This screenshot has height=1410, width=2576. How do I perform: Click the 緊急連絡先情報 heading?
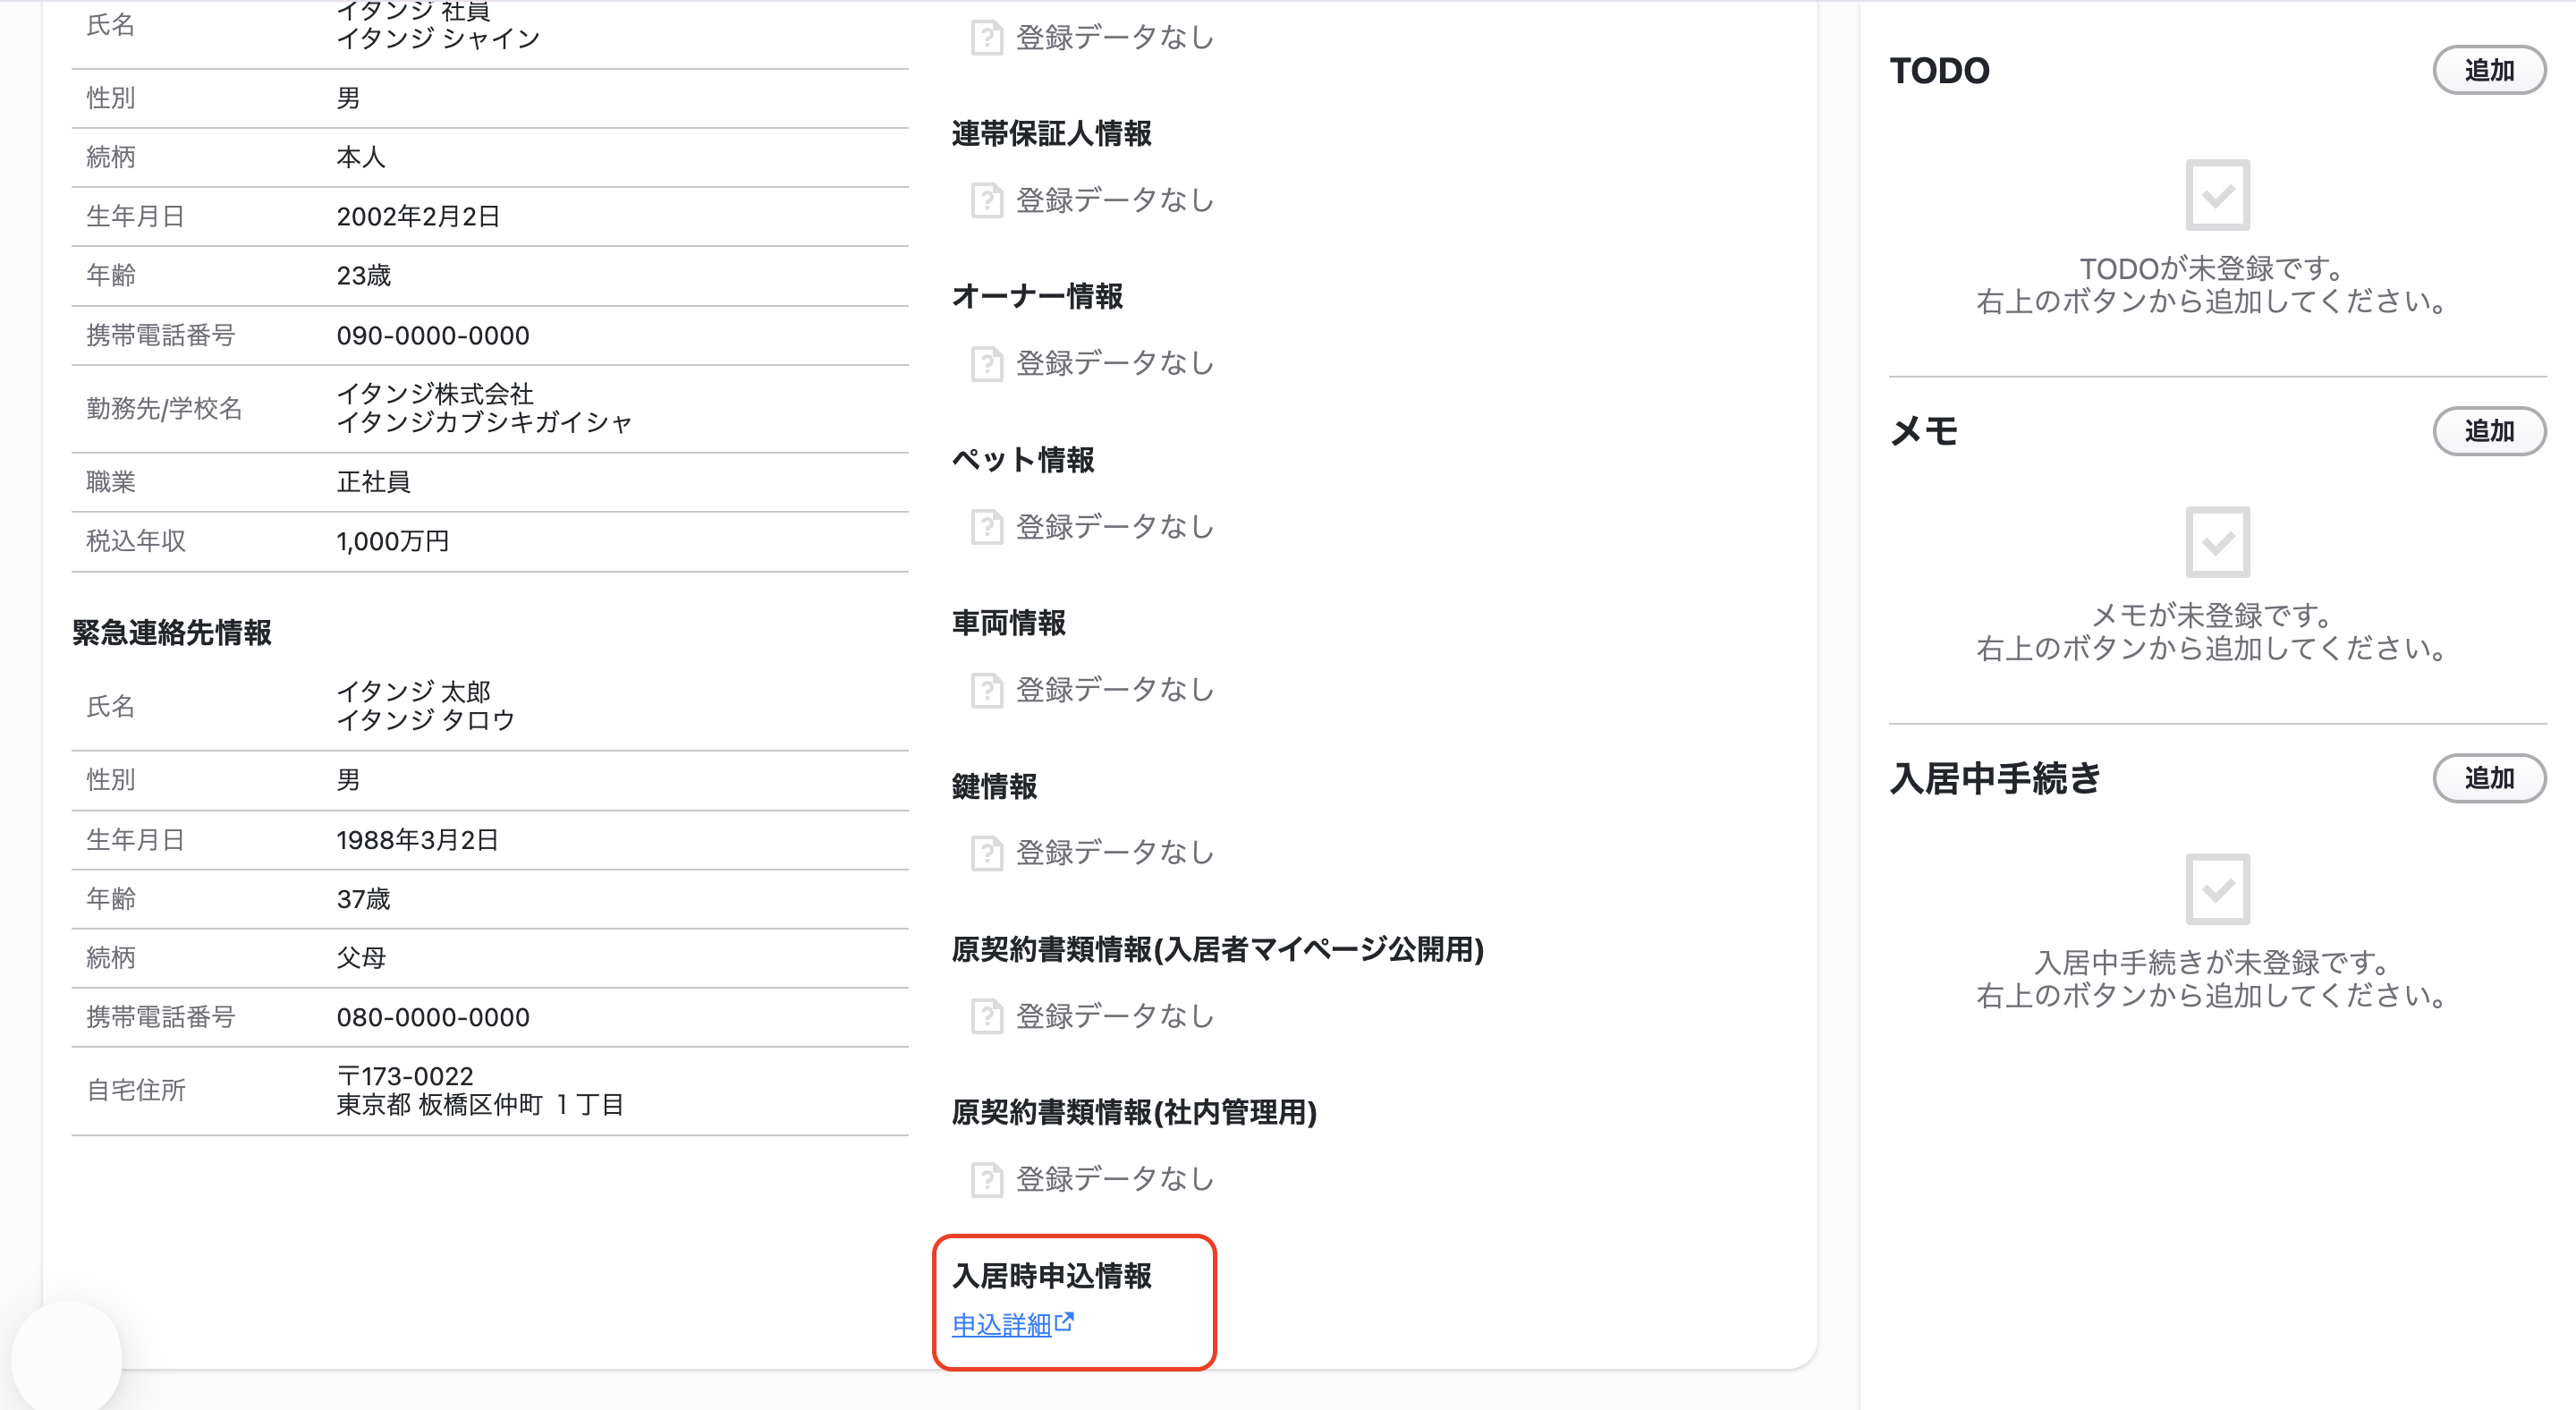point(171,633)
